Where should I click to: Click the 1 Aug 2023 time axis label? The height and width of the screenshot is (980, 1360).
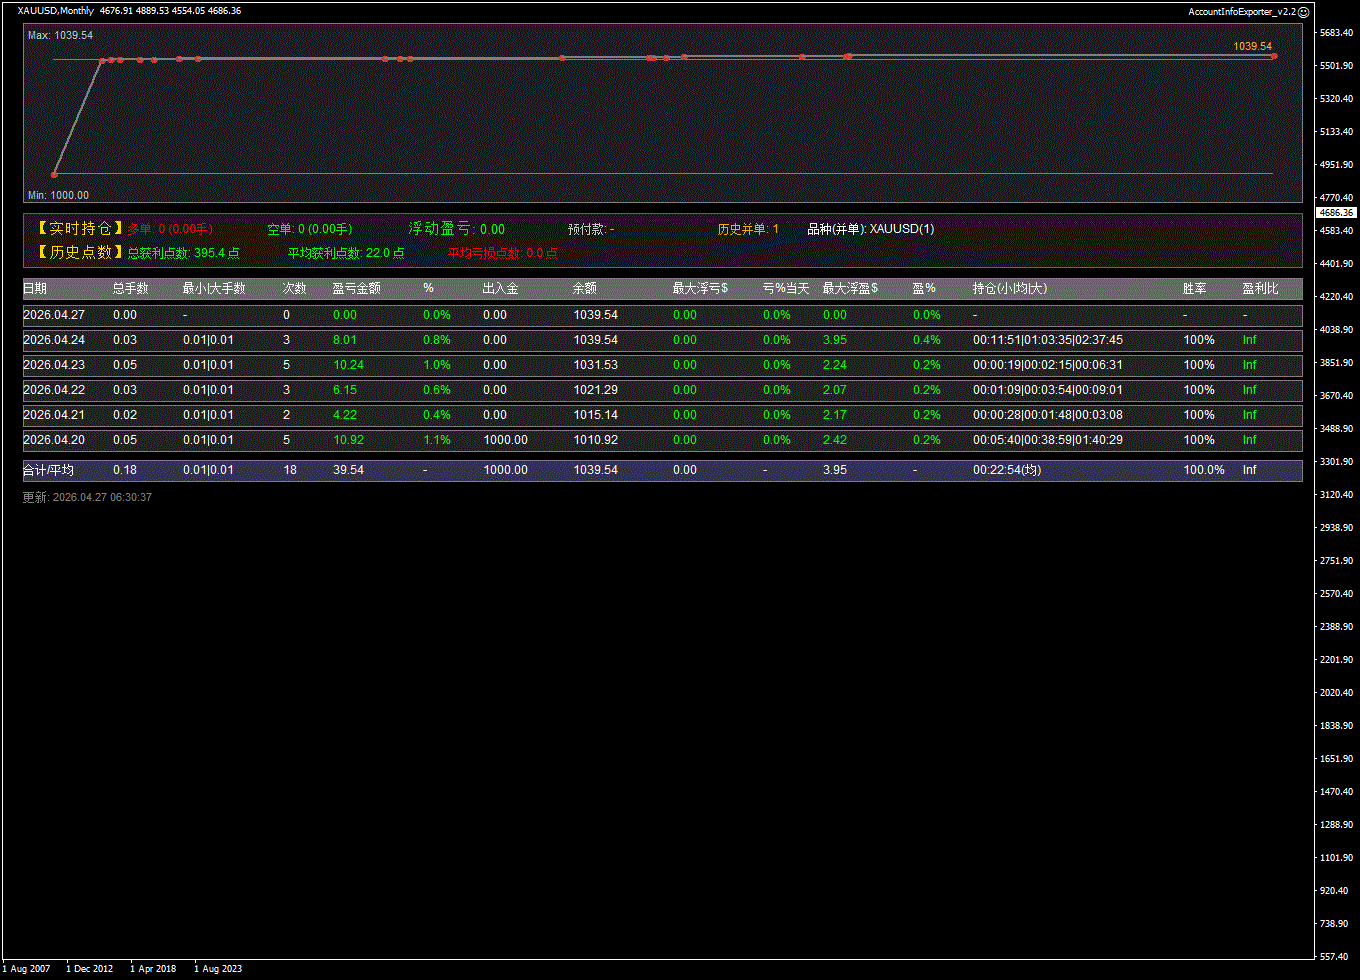click(218, 969)
